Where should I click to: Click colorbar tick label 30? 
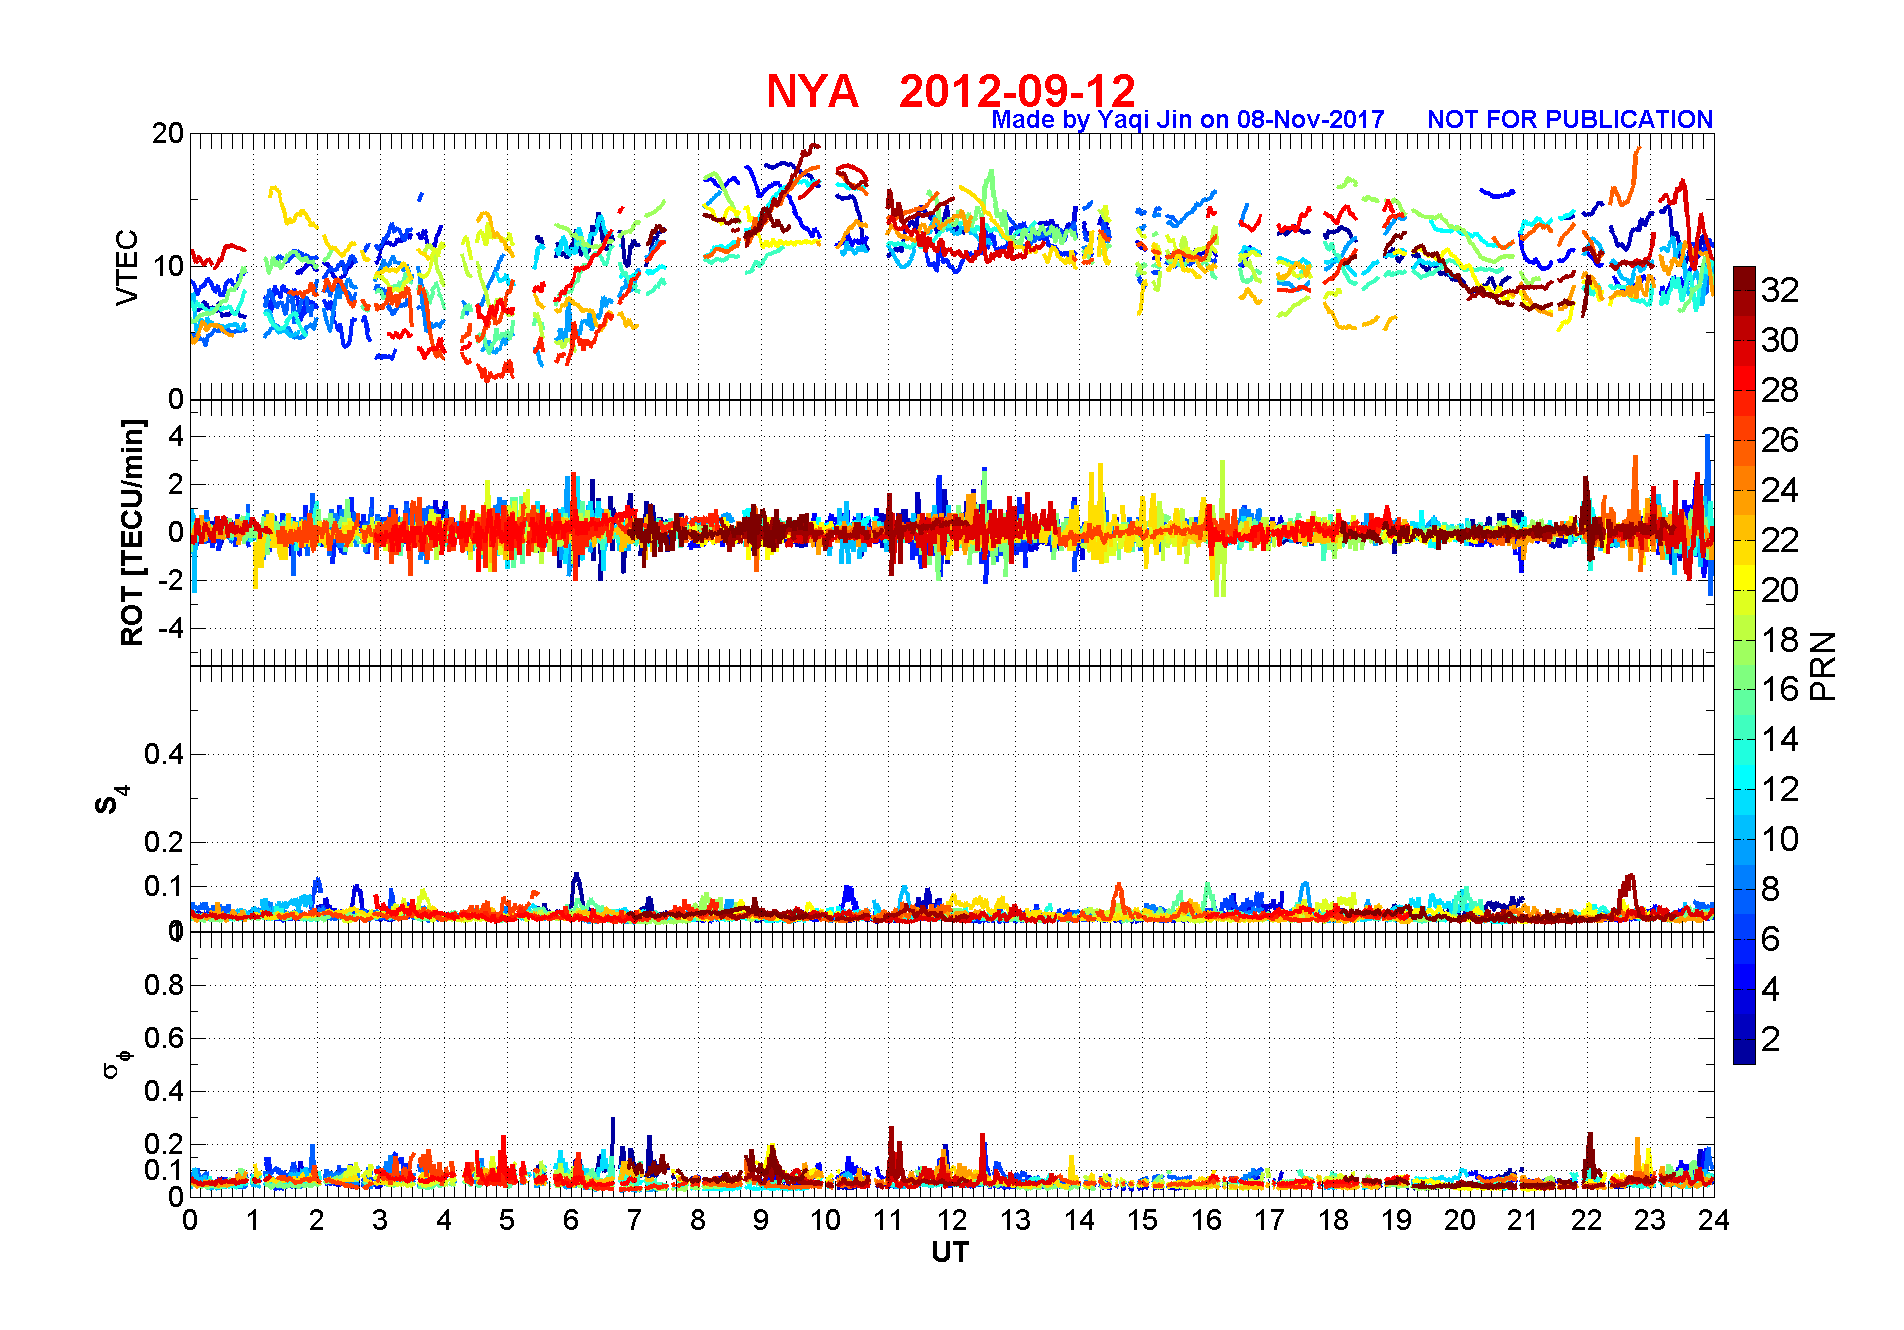pos(1780,340)
